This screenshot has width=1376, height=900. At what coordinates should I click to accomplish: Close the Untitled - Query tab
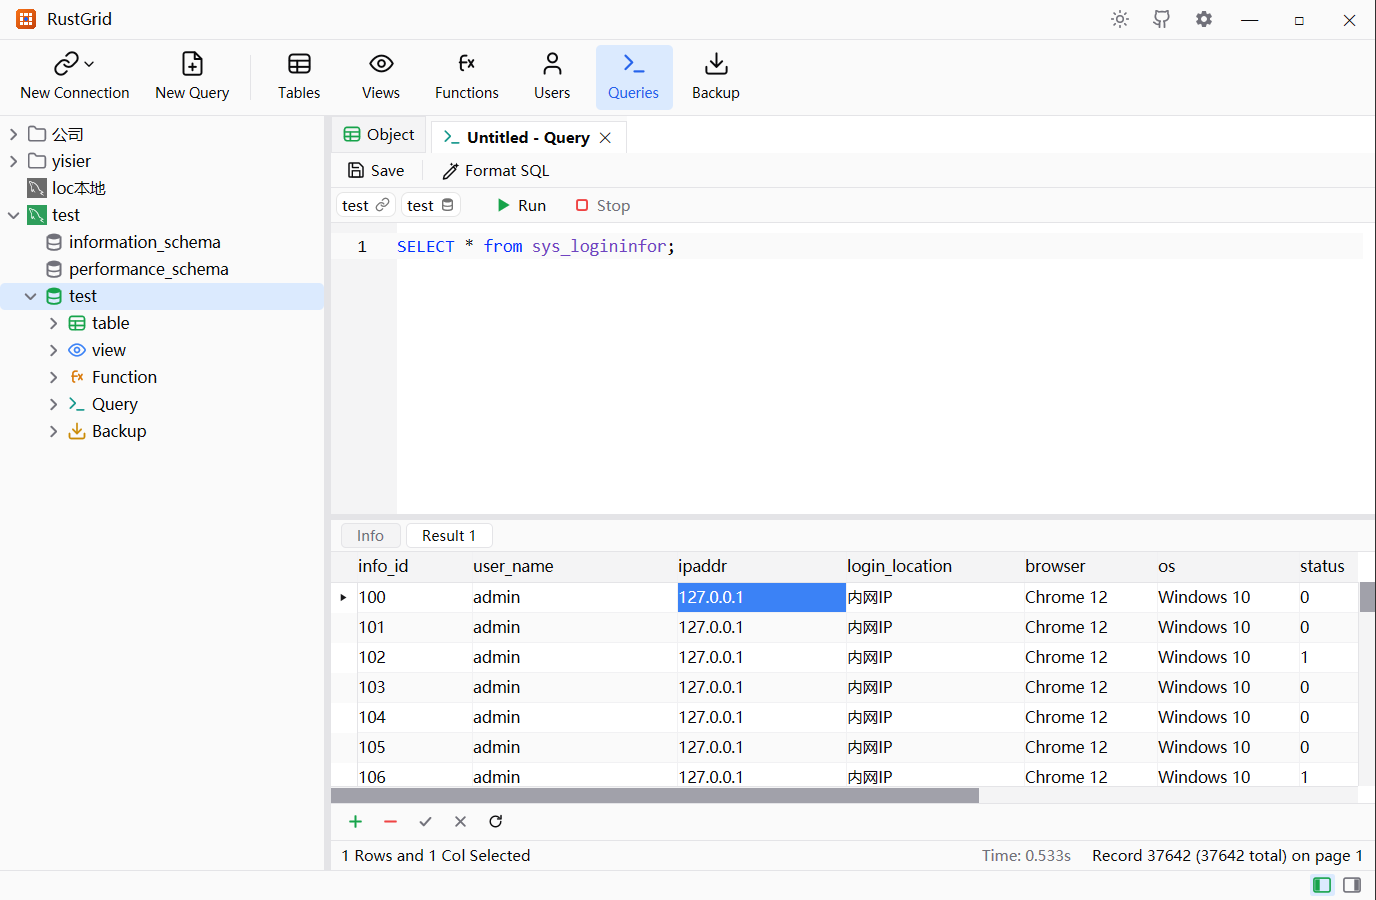pos(605,138)
